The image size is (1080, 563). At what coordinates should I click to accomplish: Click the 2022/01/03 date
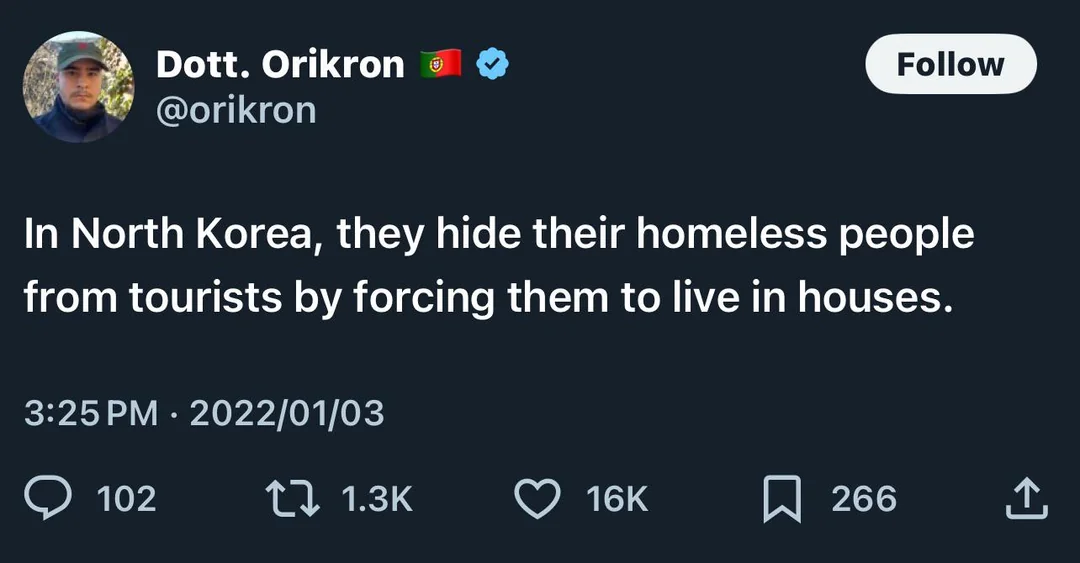click(x=286, y=413)
